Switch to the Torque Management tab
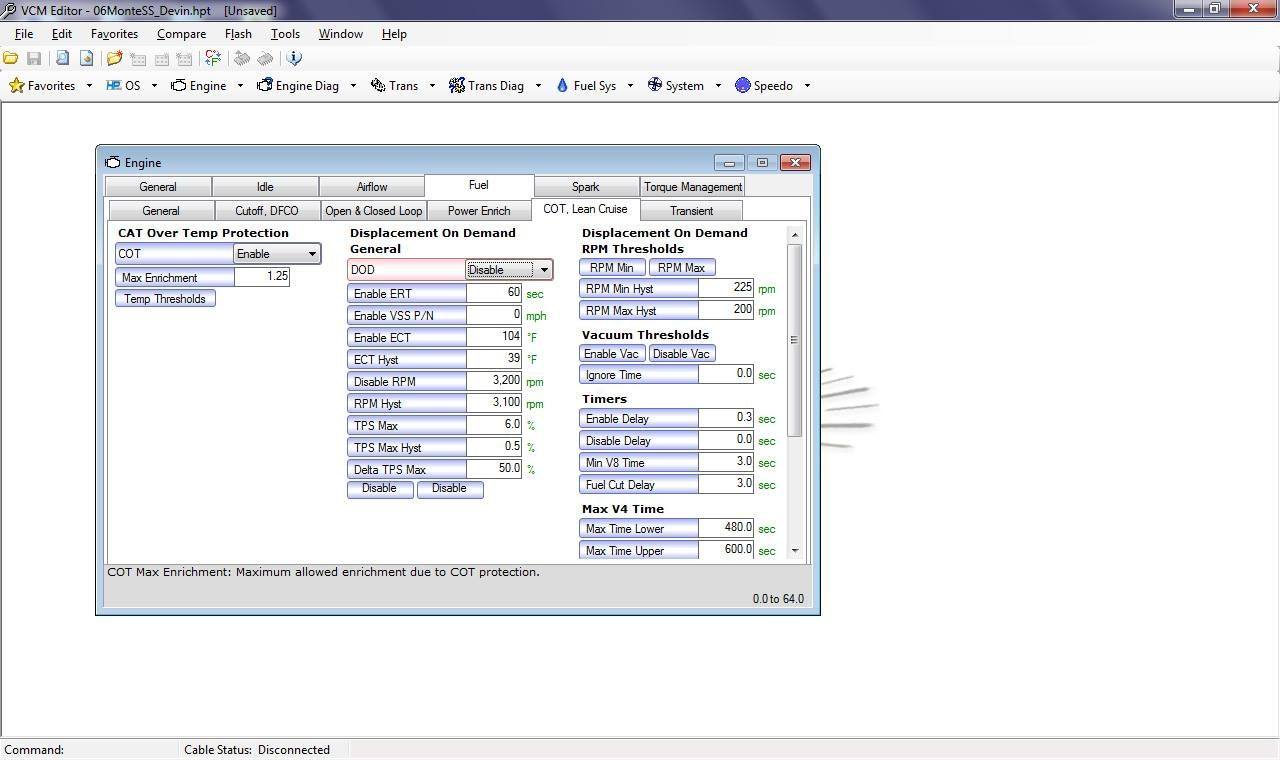 (693, 187)
